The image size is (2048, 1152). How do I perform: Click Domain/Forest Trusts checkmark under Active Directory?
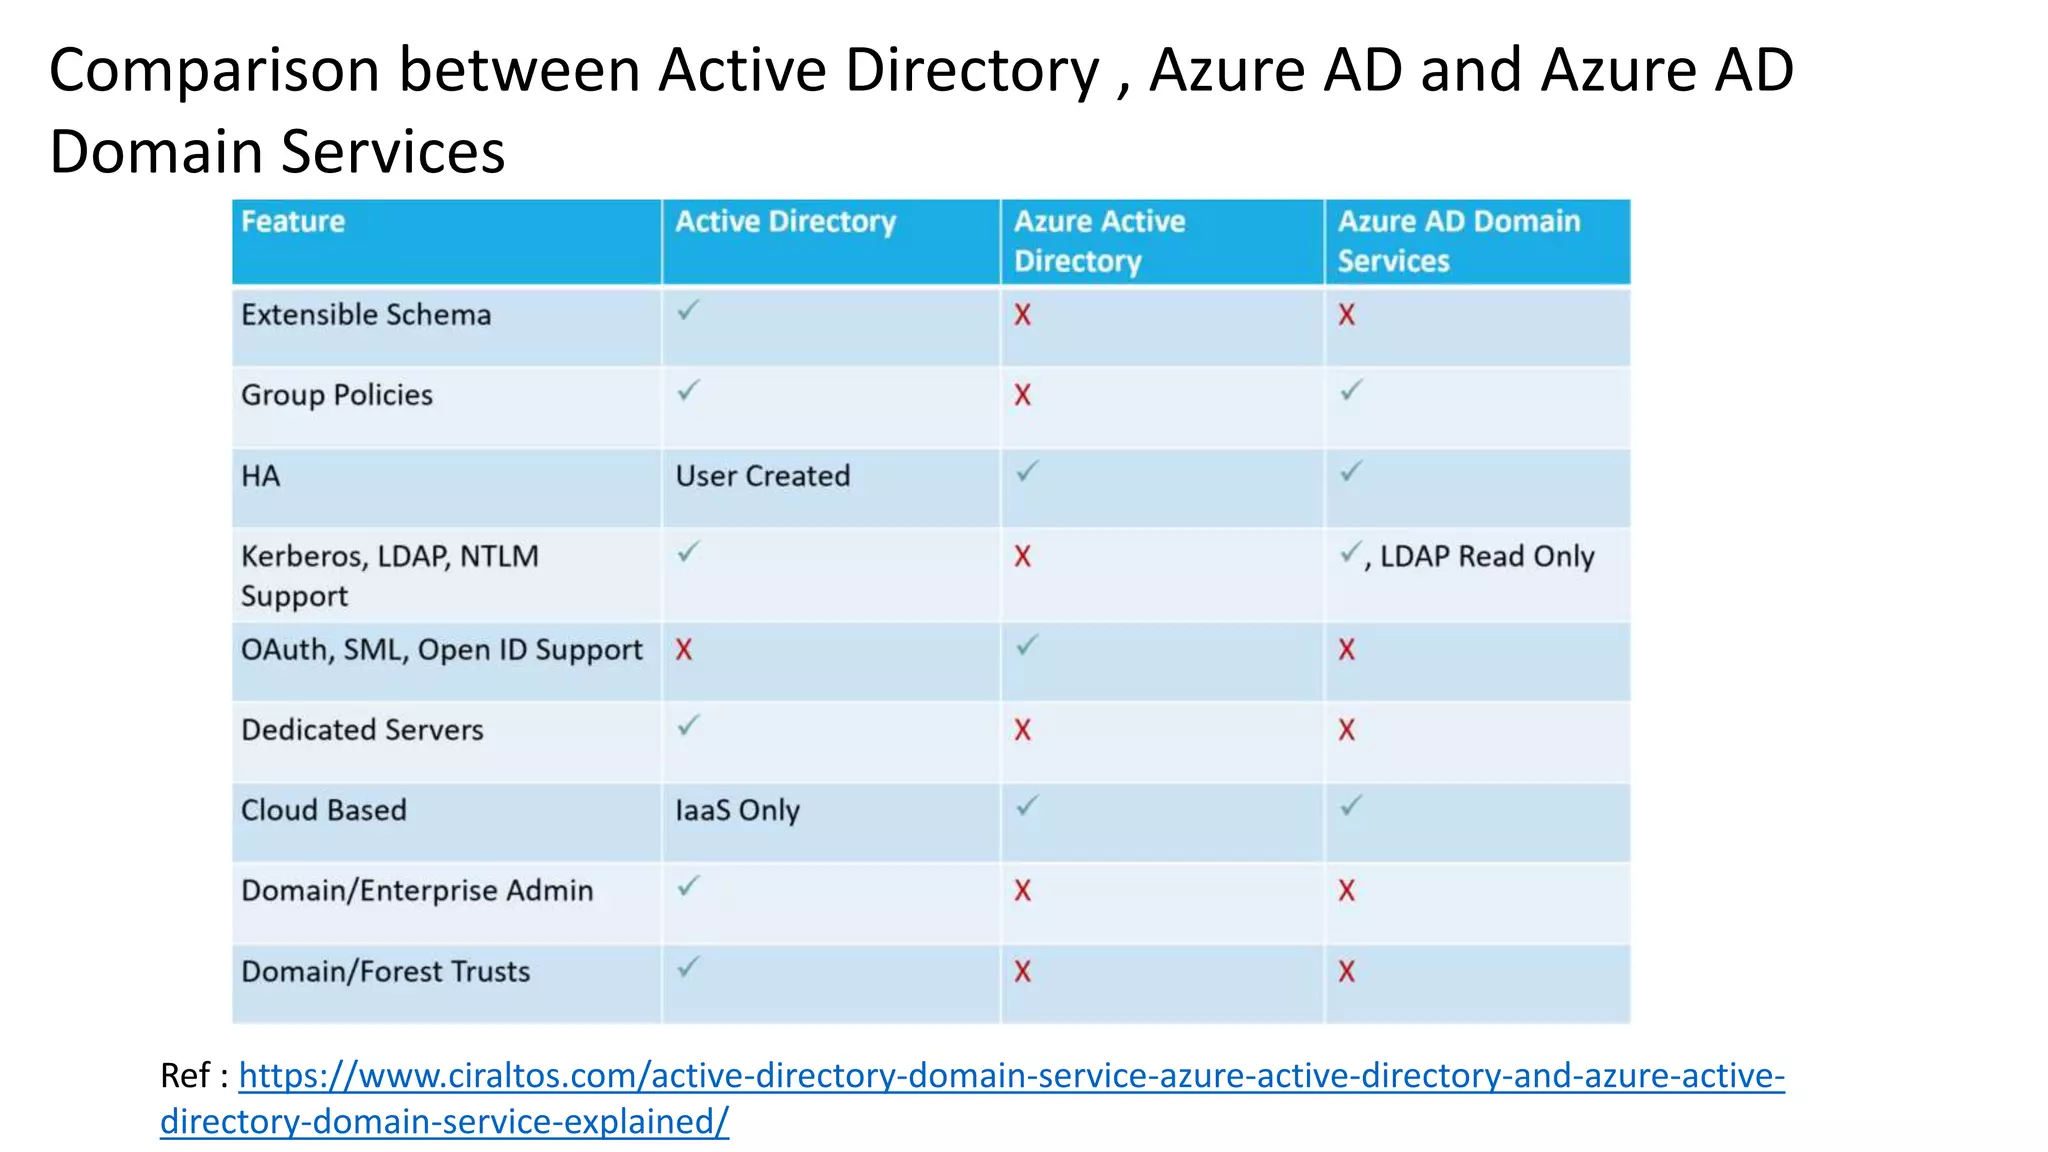688,967
